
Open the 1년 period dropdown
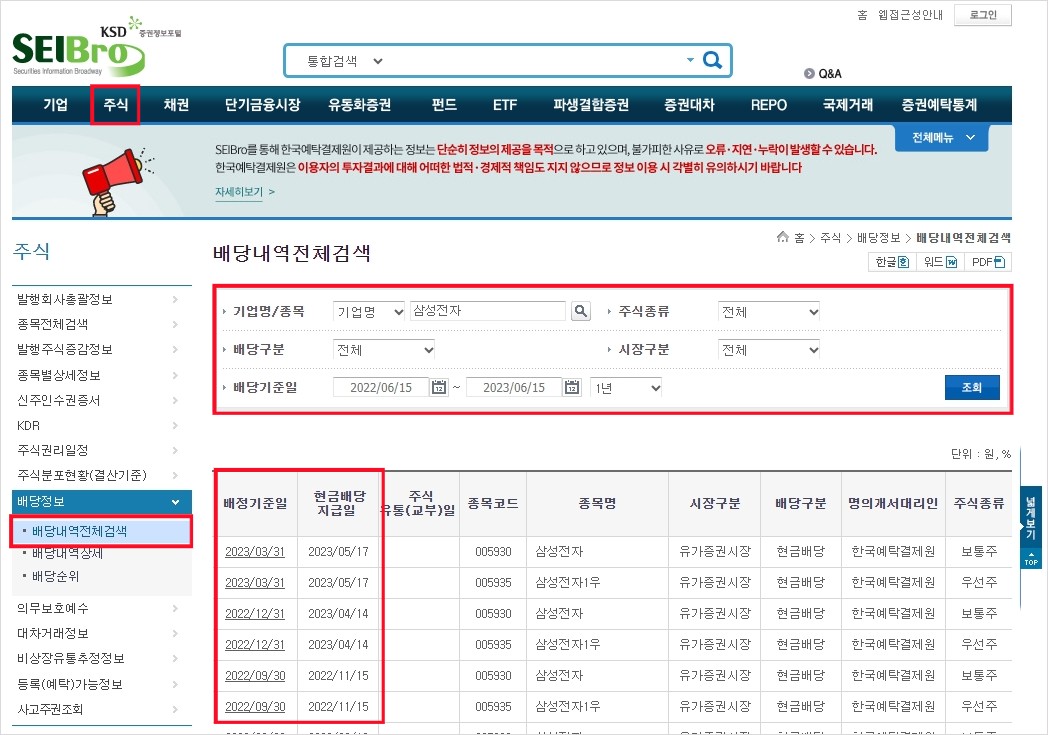coord(625,387)
